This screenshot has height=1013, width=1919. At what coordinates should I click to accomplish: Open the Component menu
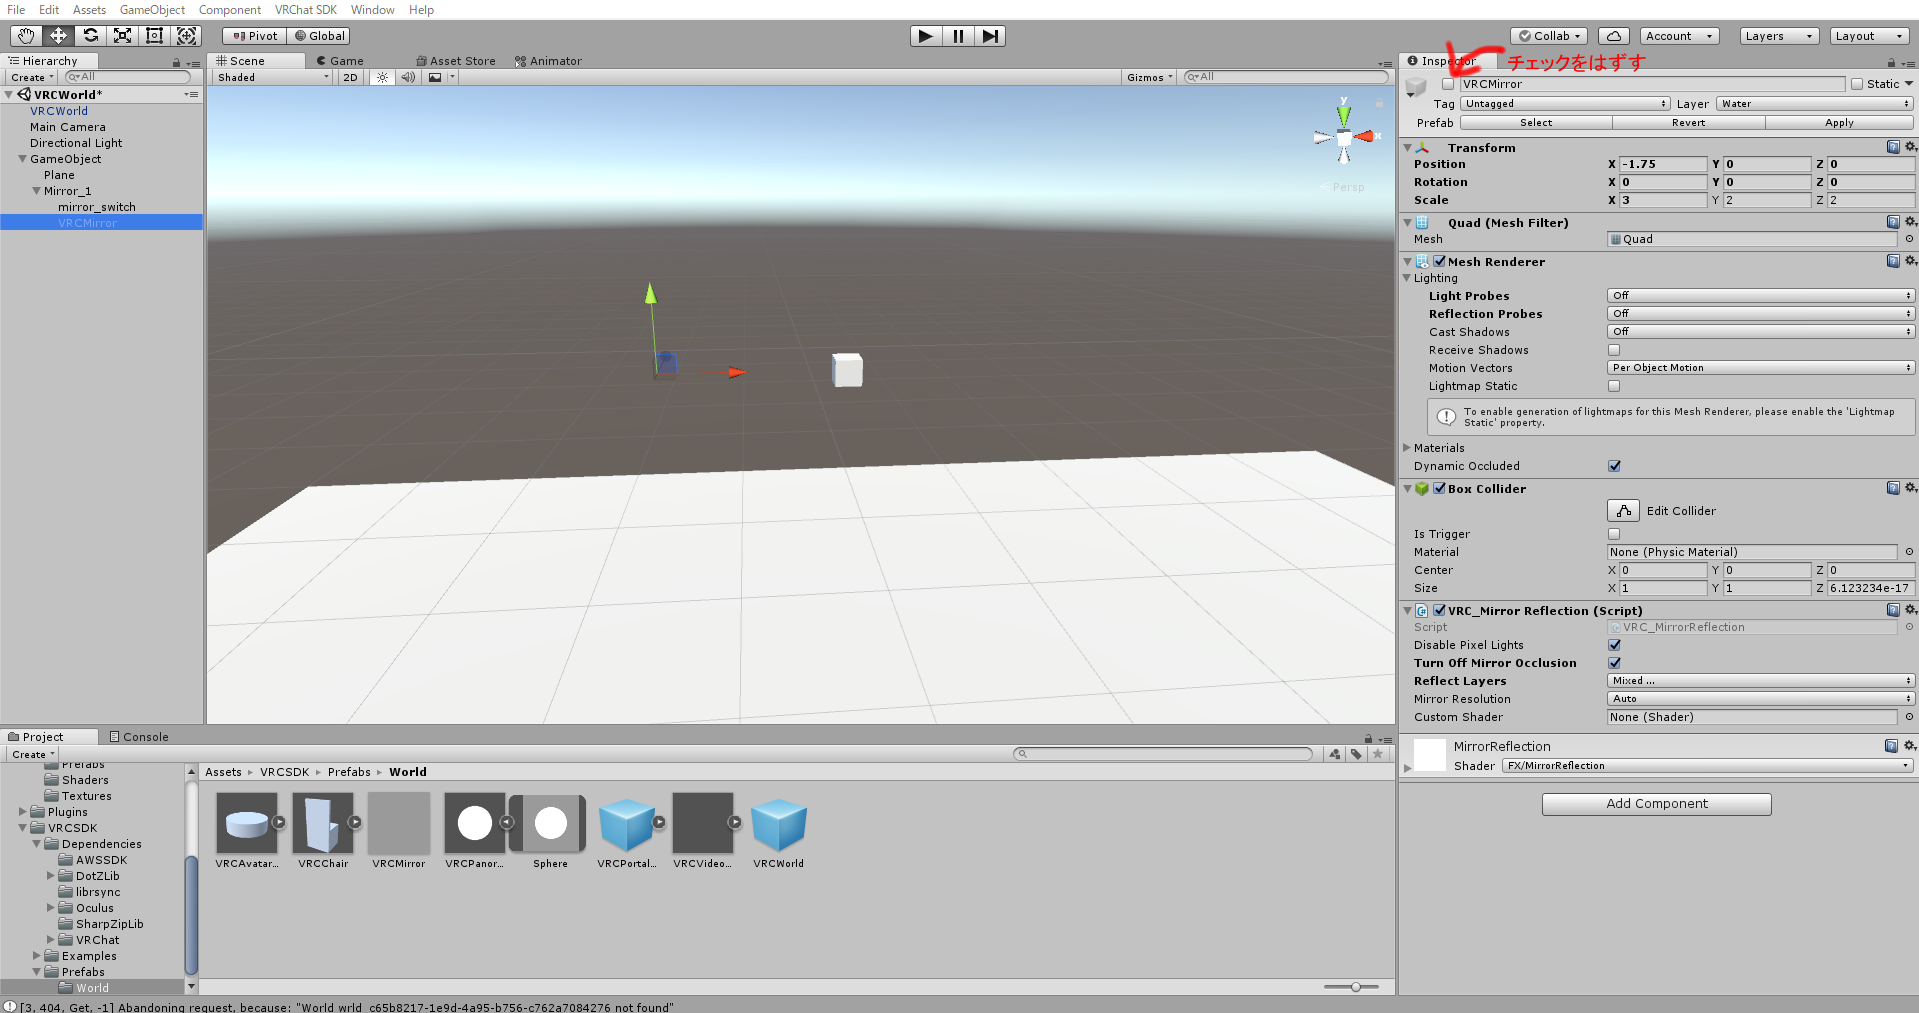coord(230,10)
